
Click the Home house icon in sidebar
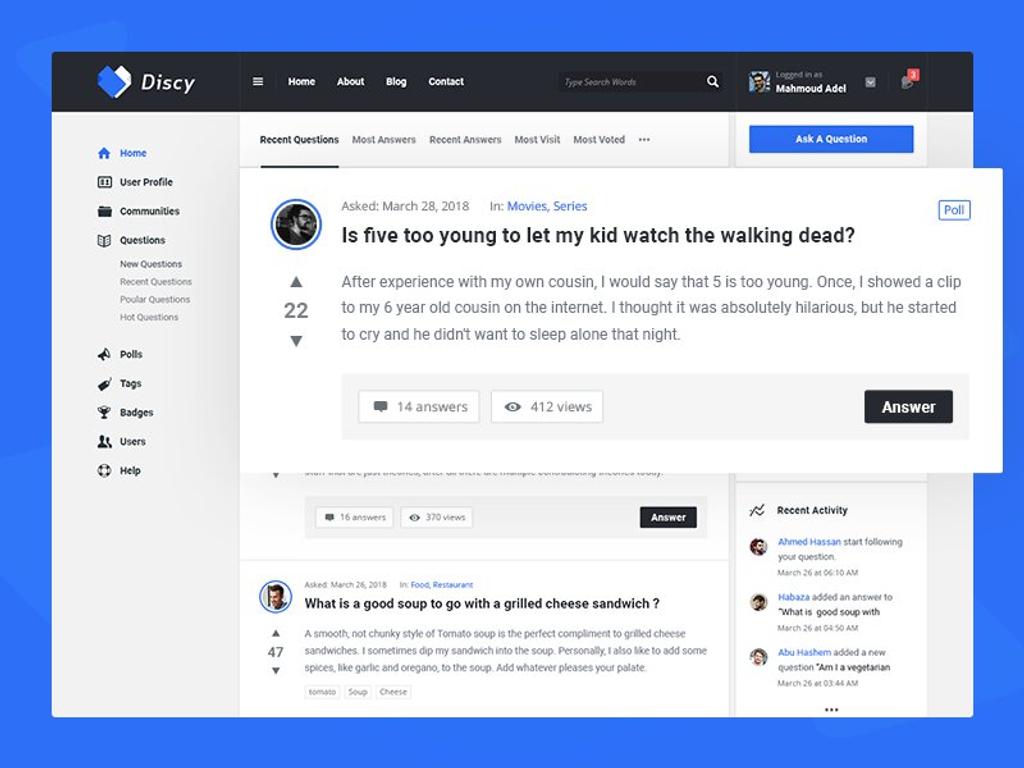click(x=104, y=153)
